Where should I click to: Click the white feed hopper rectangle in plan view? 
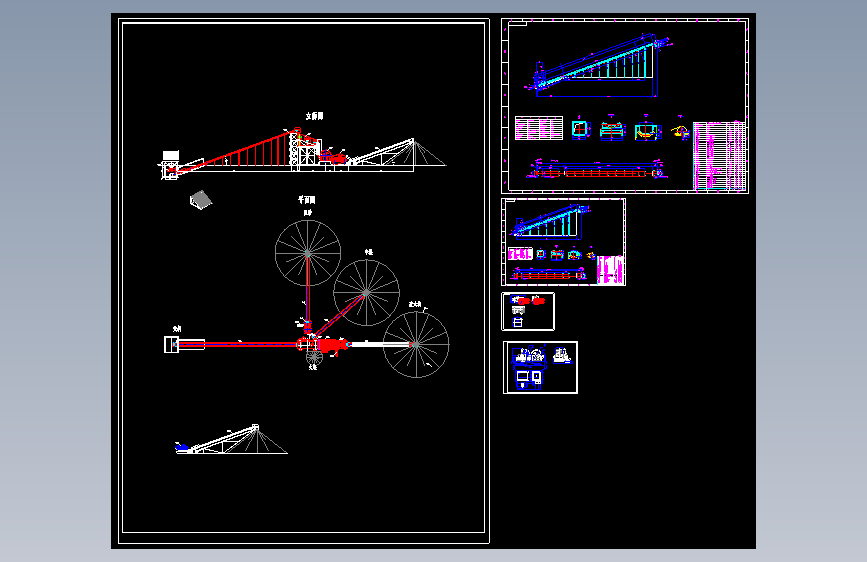point(171,344)
